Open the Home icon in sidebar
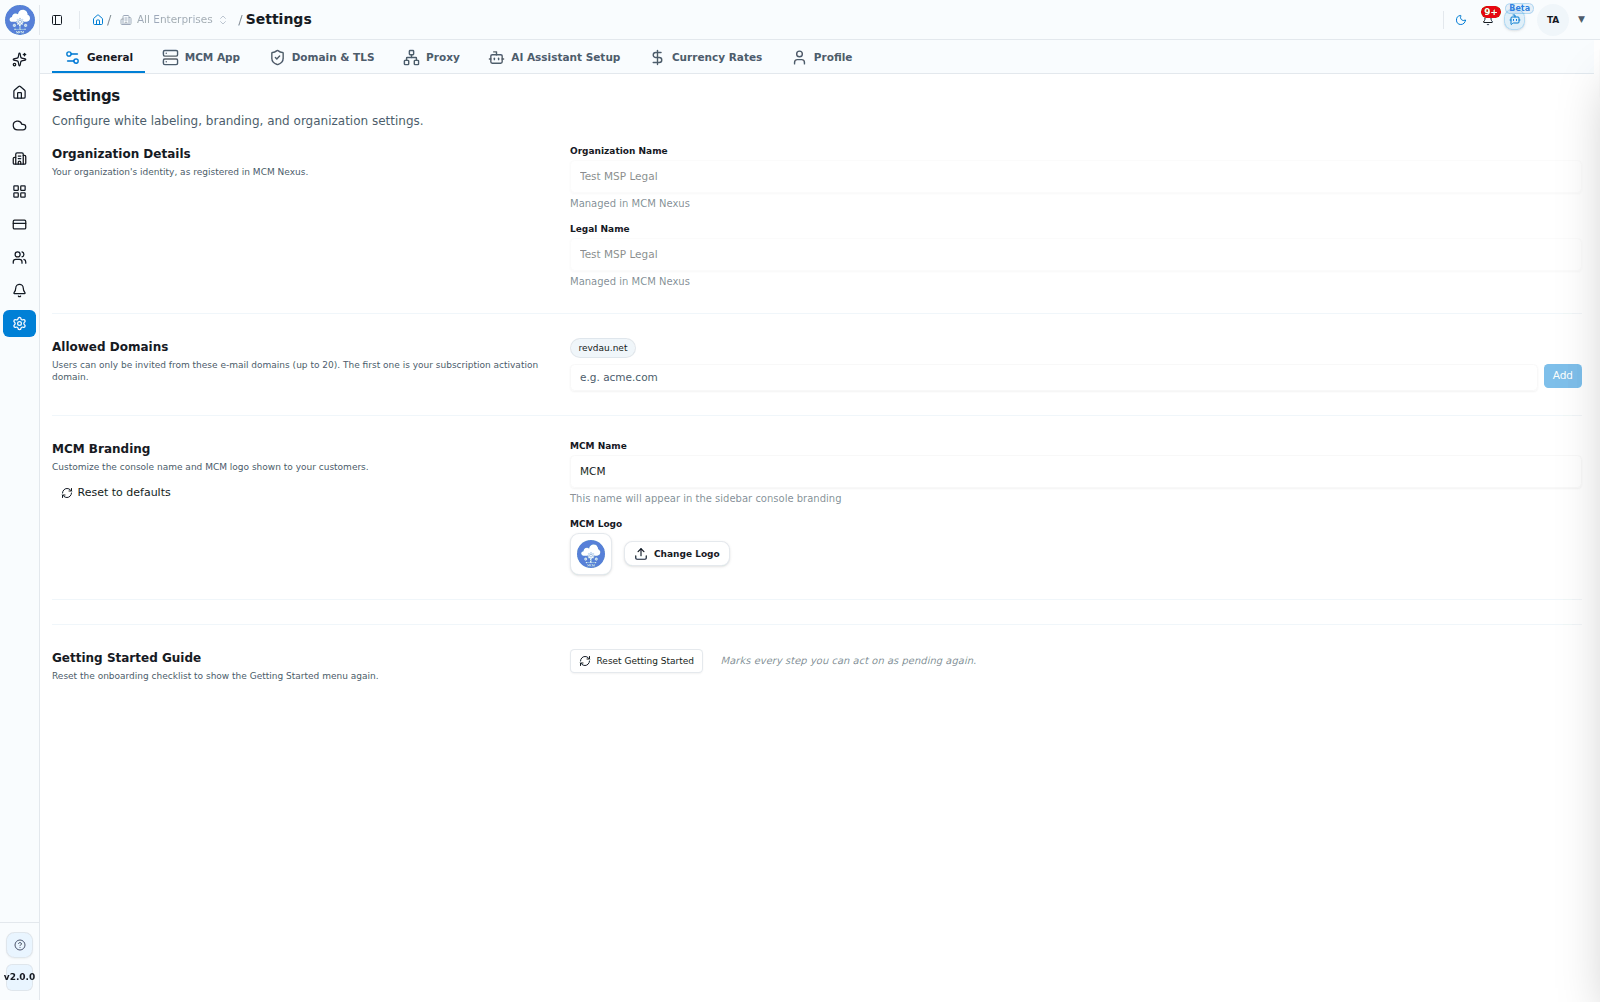Screen dimensions: 1600x1002 (x=19, y=93)
